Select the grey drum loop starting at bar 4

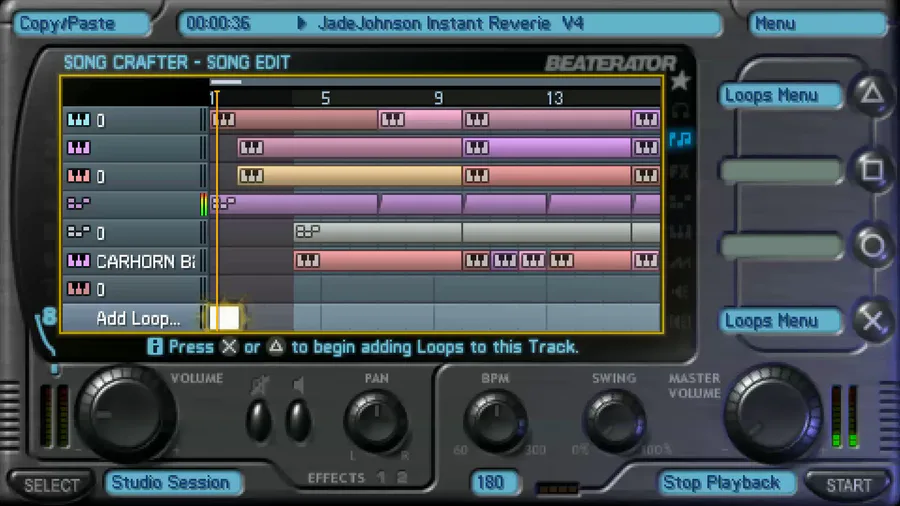click(x=378, y=232)
